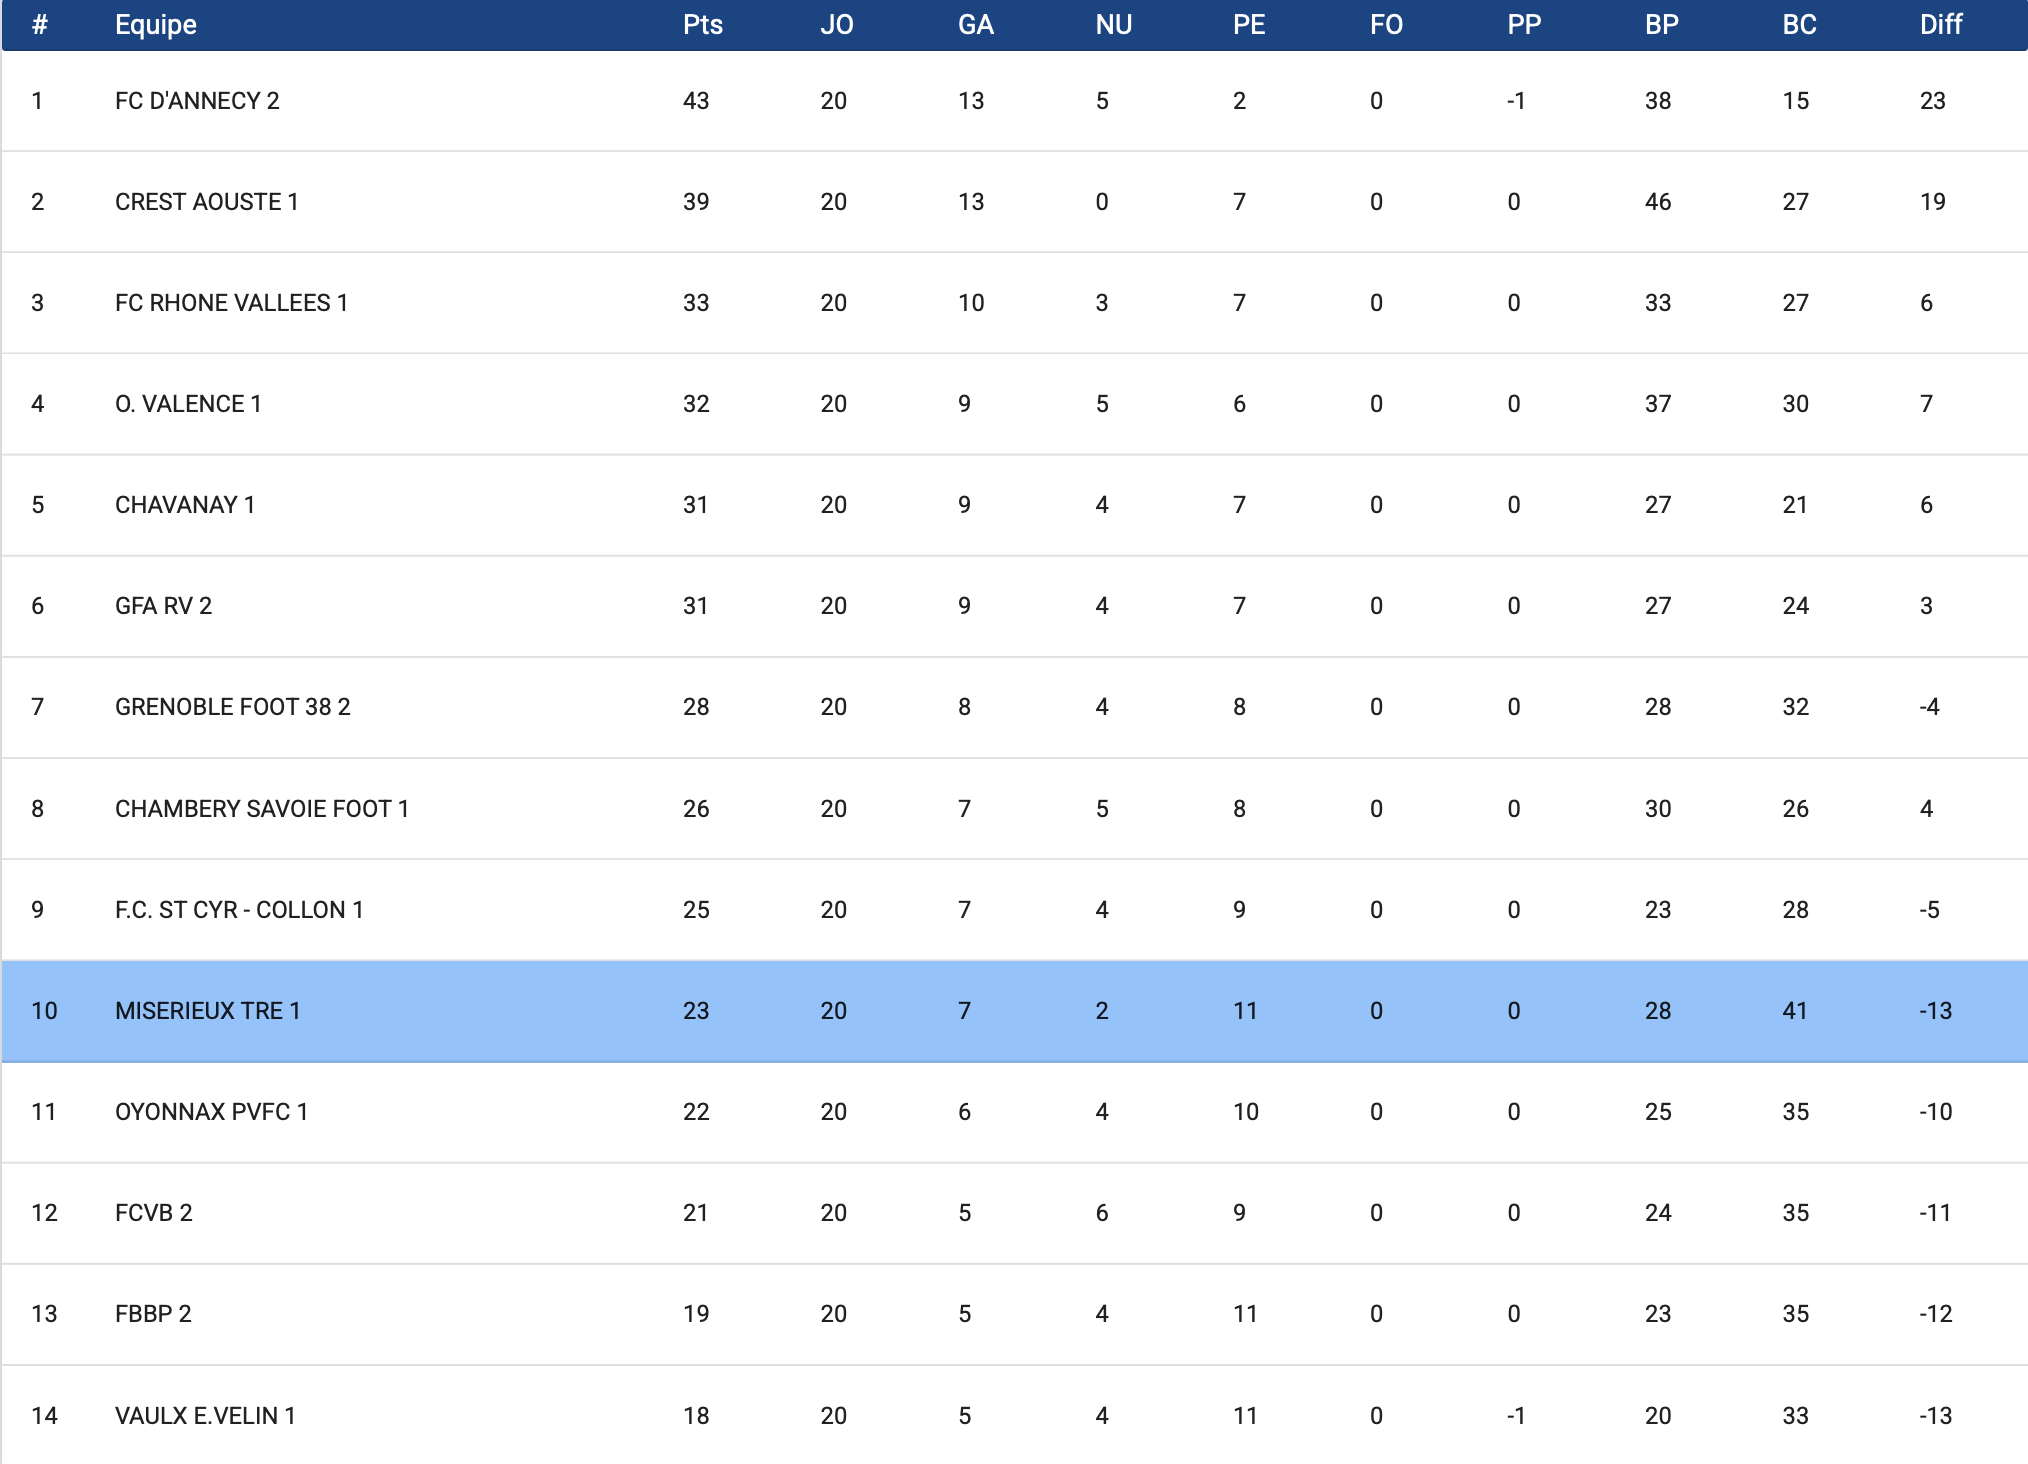Image resolution: width=2028 pixels, height=1464 pixels.
Task: Select CHAMBERY SAVOIE FOOT 1 team
Action: (261, 809)
